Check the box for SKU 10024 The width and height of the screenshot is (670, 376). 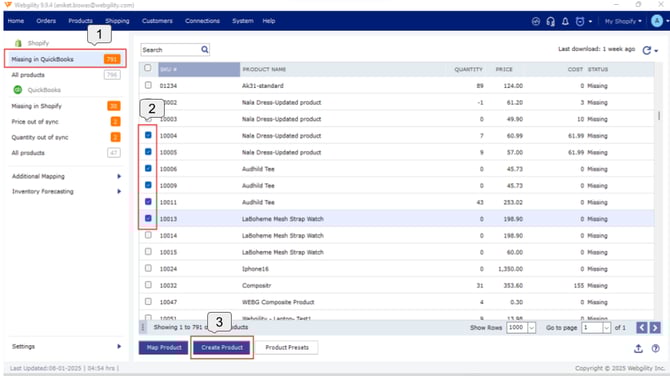click(x=148, y=268)
